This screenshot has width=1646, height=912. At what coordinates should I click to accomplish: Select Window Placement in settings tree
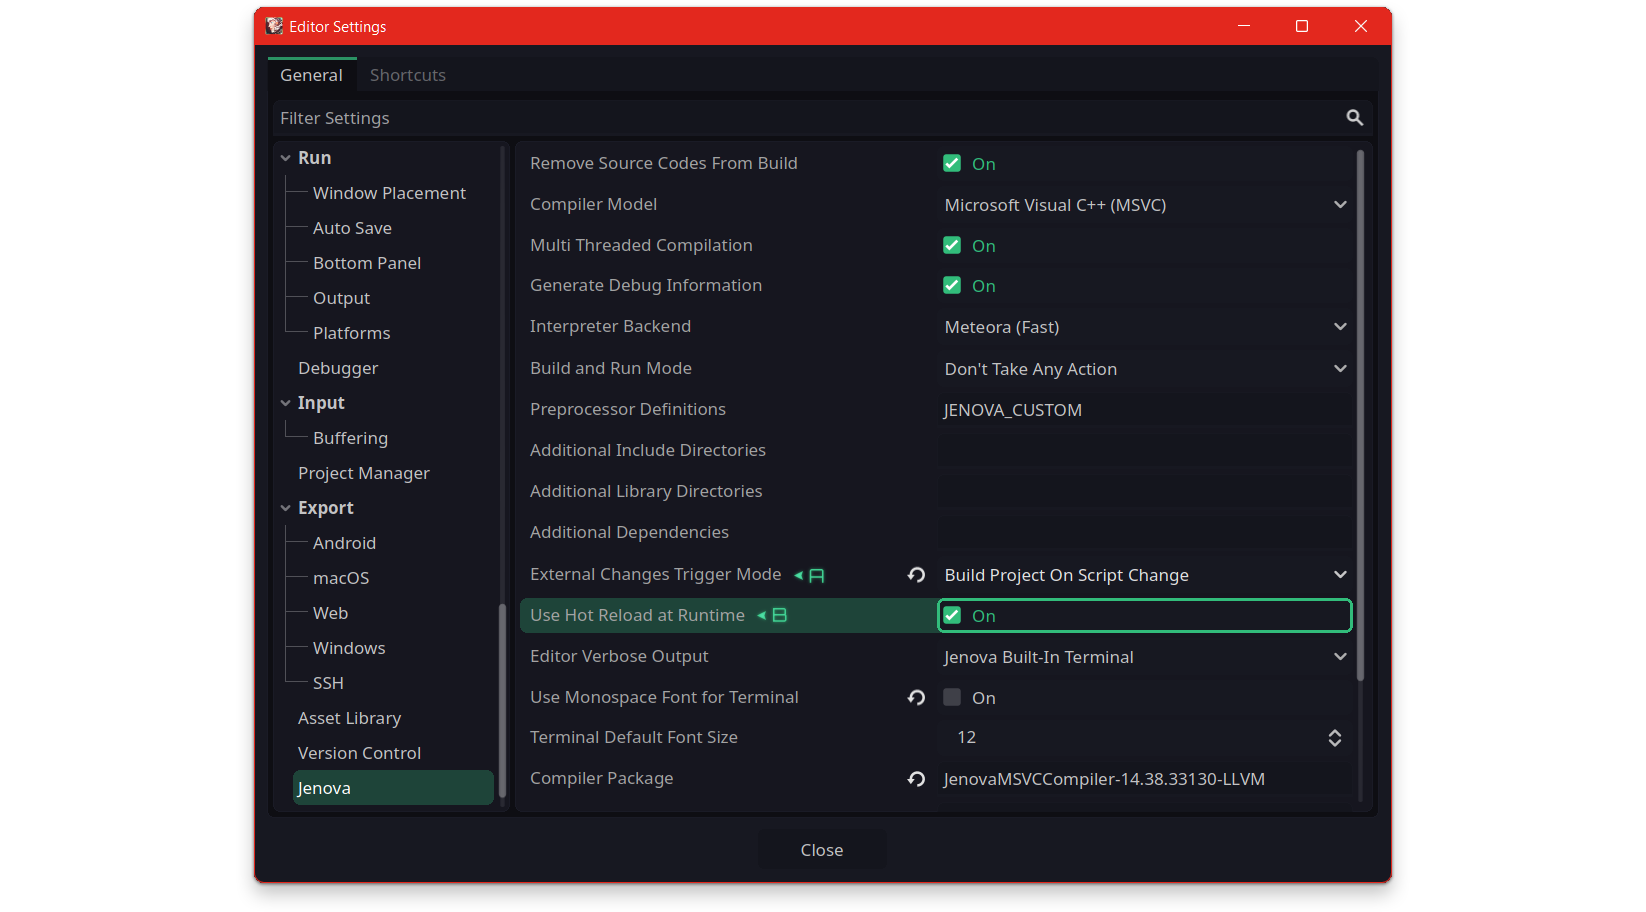tap(389, 193)
